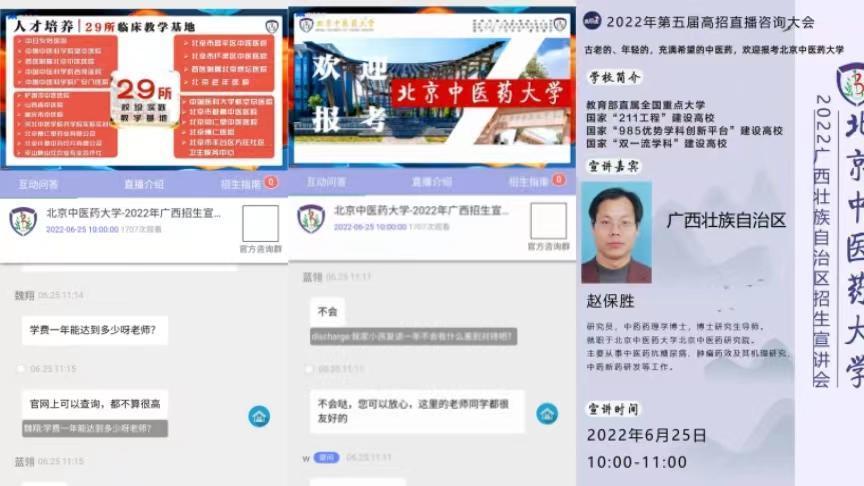
Task: Open 官方咨询群 QR code beside 1787次观看 title
Action: [548, 222]
